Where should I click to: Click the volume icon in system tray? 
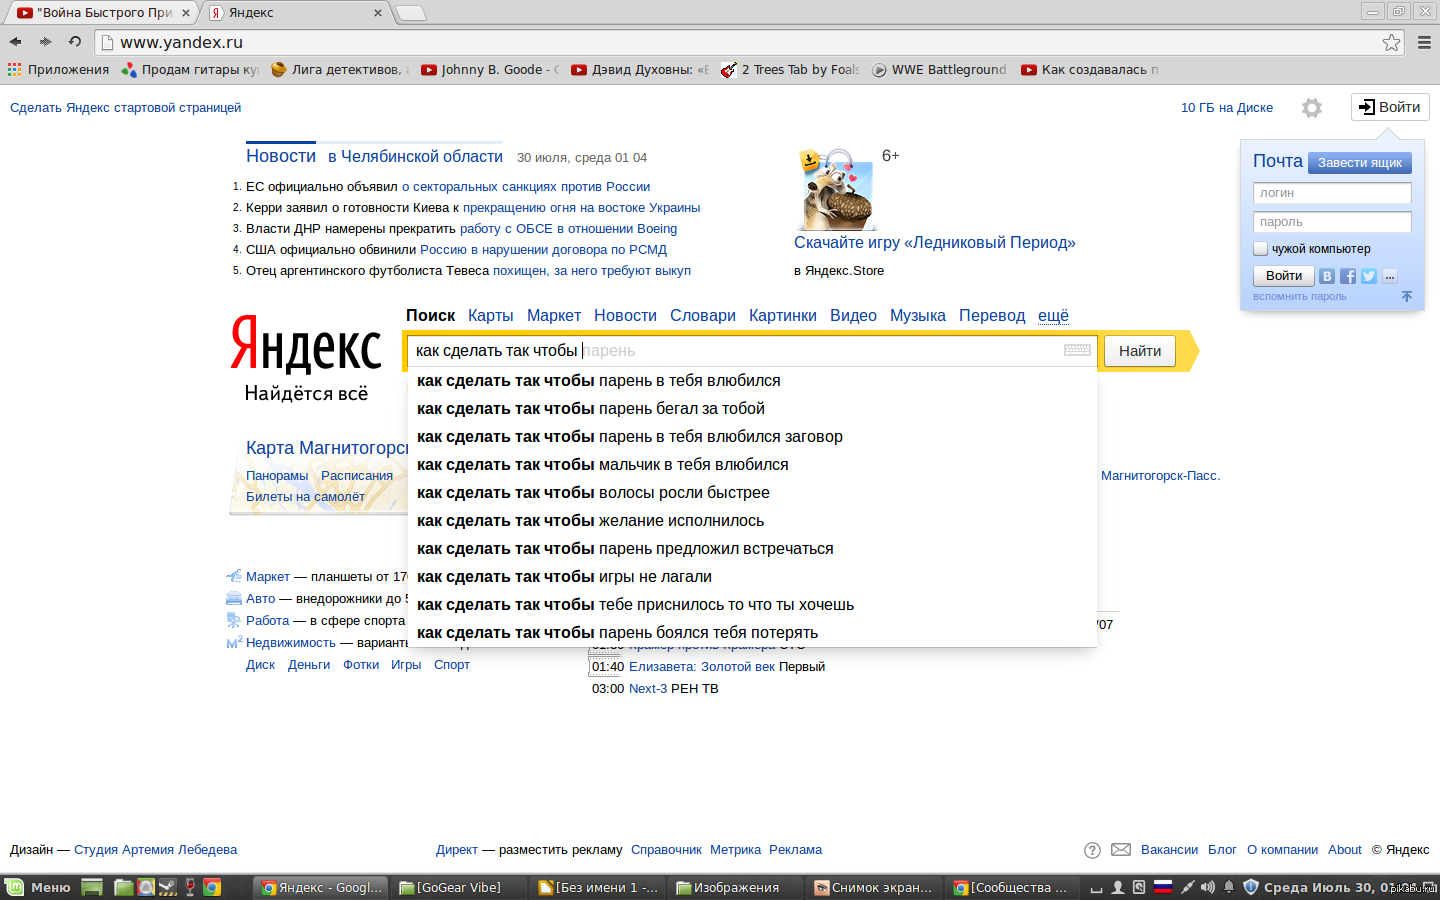point(1208,887)
